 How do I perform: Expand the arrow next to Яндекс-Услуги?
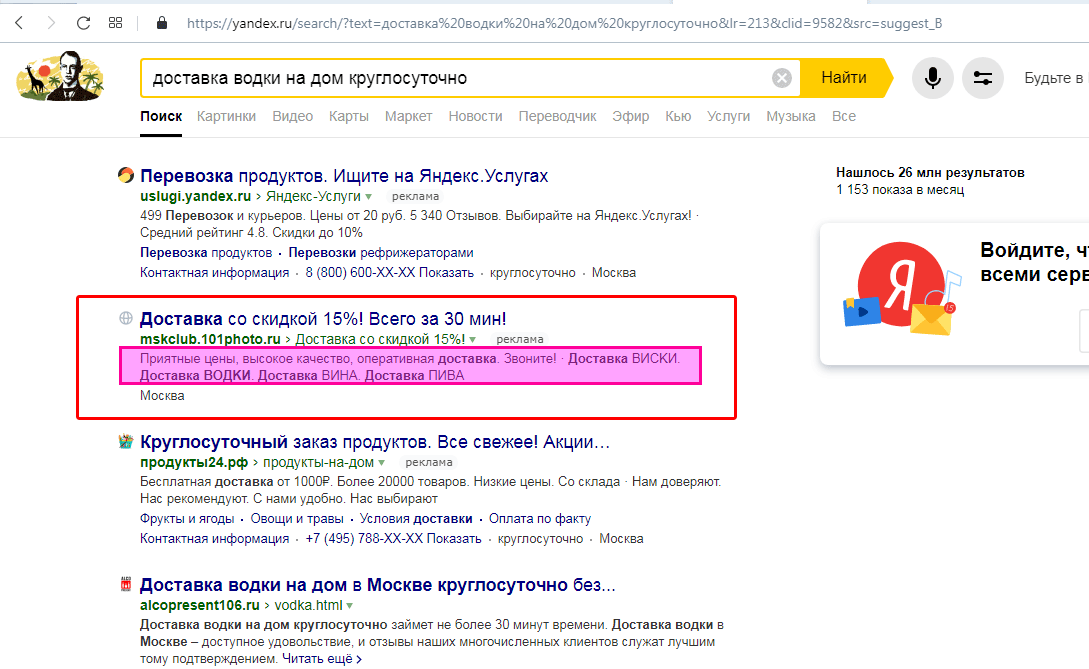pos(369,197)
